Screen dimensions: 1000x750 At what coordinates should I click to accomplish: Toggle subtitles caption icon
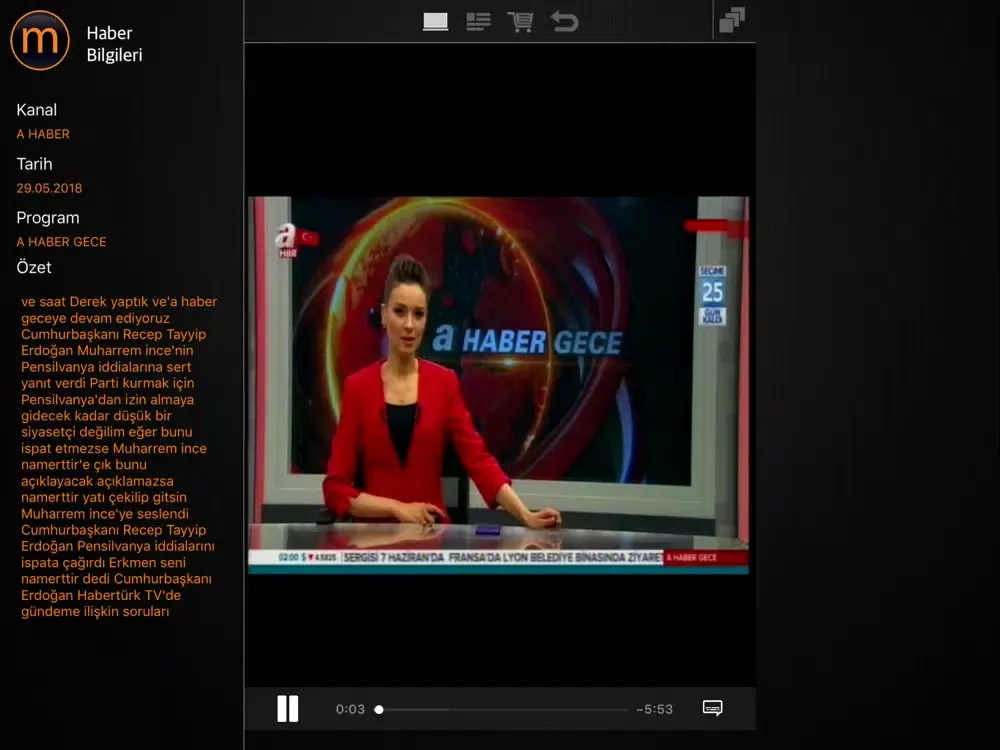pos(712,708)
